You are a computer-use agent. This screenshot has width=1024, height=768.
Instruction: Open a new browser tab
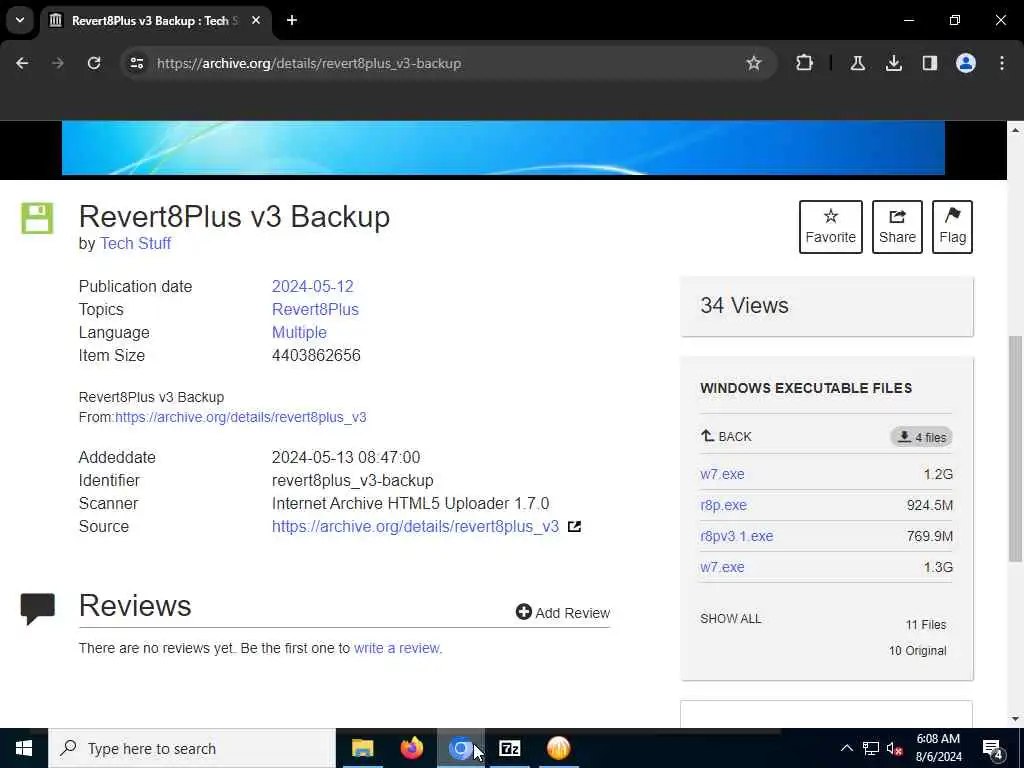pyautogui.click(x=292, y=21)
